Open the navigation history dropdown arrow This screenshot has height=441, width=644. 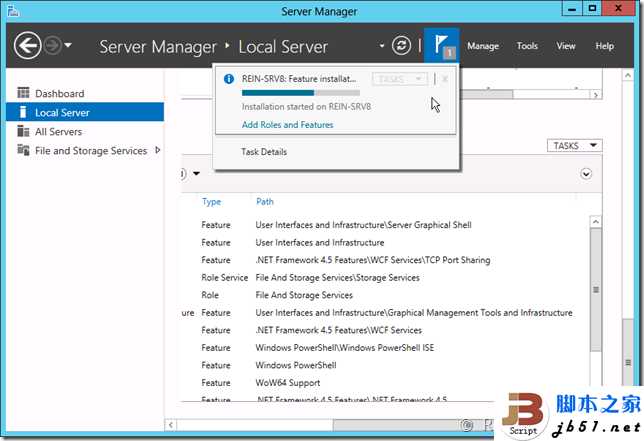click(68, 46)
